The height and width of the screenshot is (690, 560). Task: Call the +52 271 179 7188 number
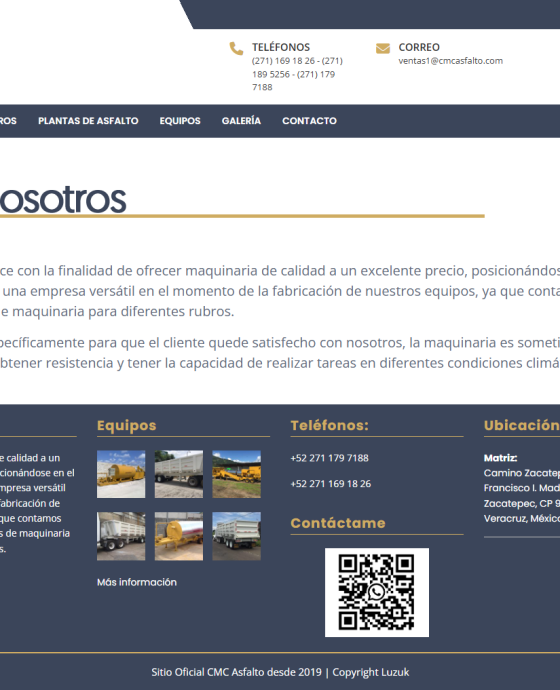329,458
